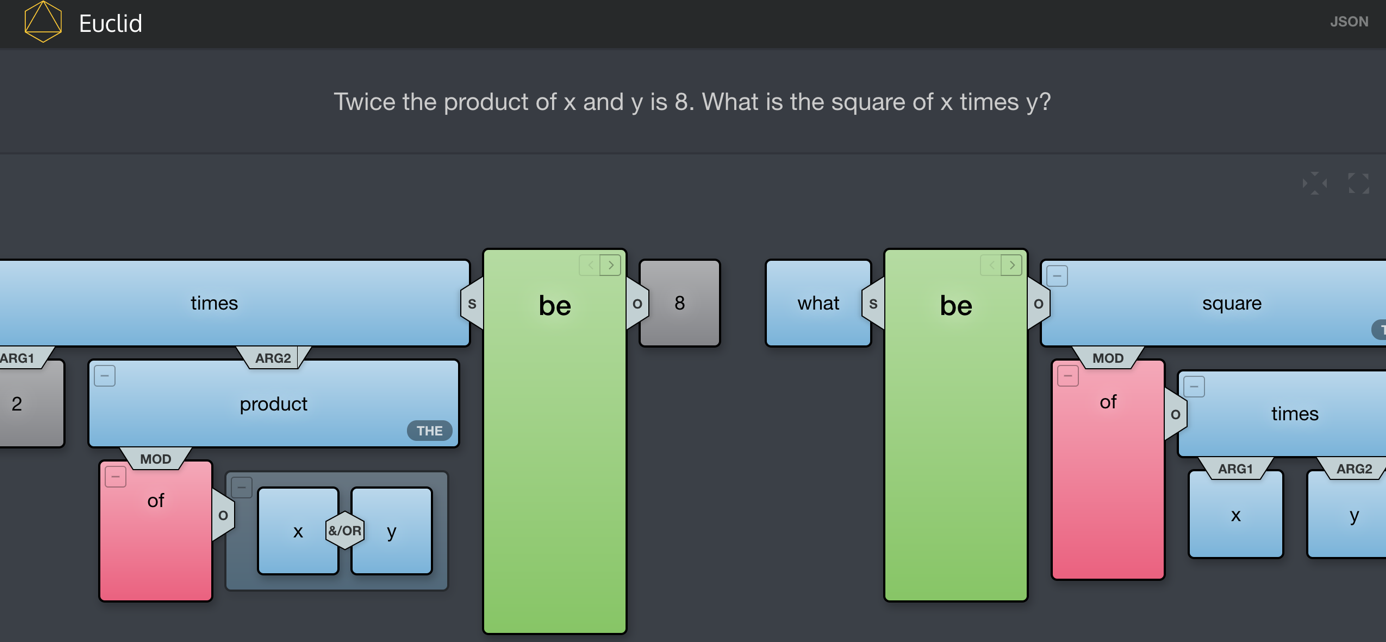
Task: Click the Euclid logo icon
Action: coord(43,22)
